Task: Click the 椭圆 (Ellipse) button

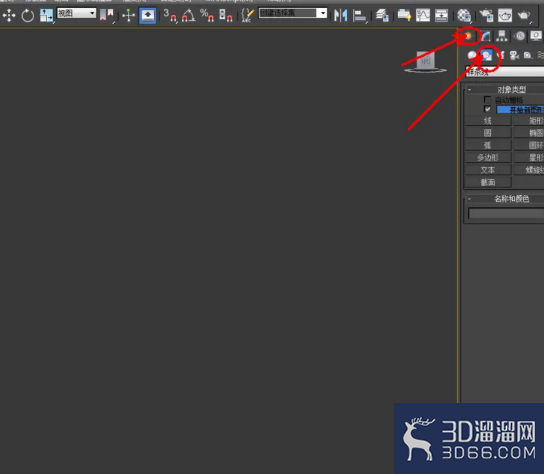Action: pos(529,133)
